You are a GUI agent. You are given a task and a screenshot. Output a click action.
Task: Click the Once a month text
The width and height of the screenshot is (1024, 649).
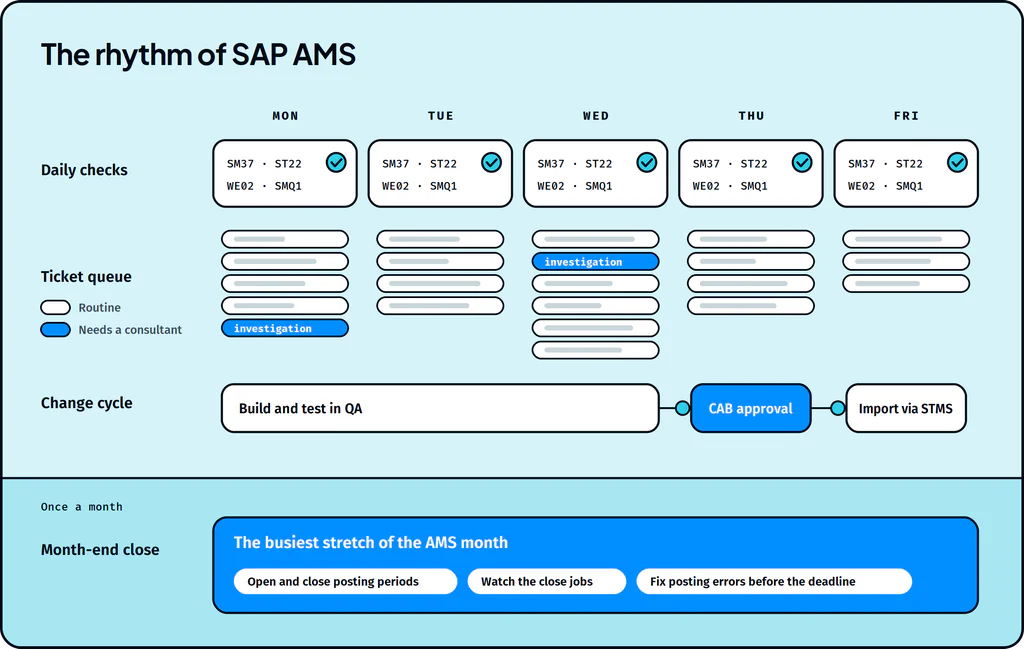82,507
